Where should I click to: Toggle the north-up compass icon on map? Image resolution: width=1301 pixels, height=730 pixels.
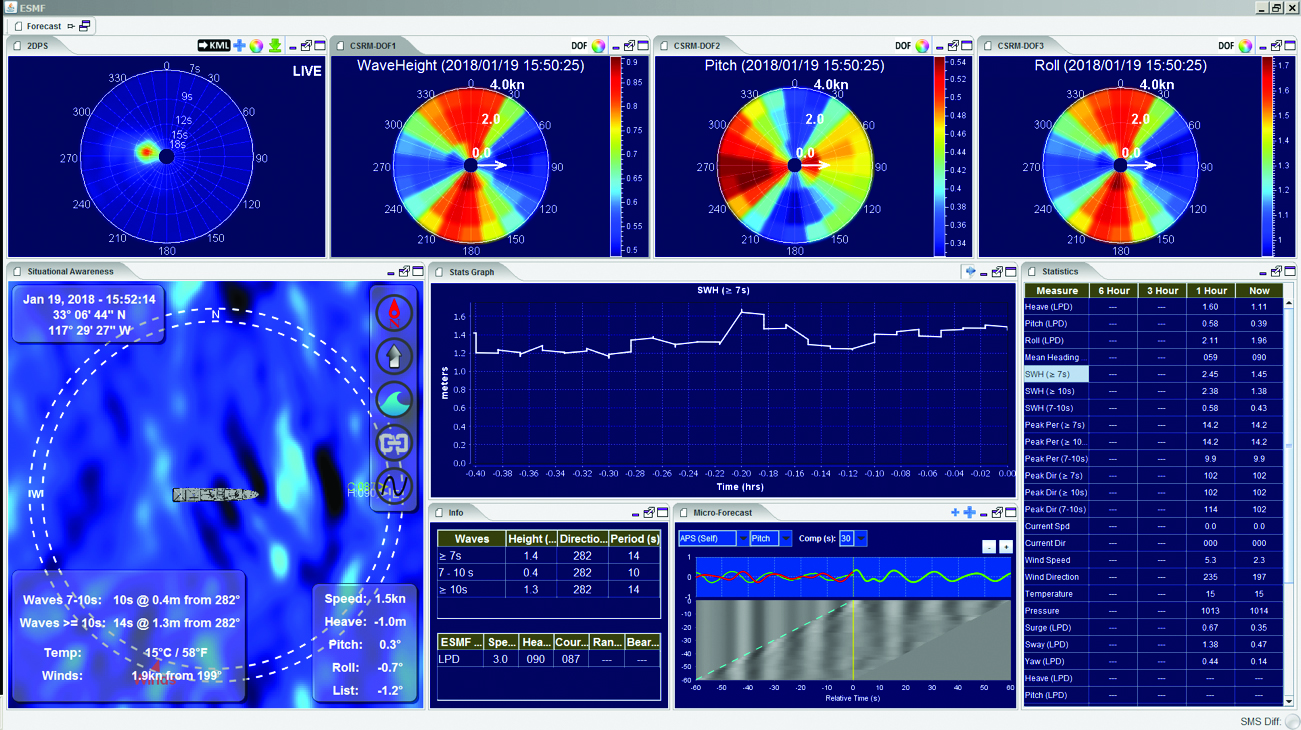(393, 313)
